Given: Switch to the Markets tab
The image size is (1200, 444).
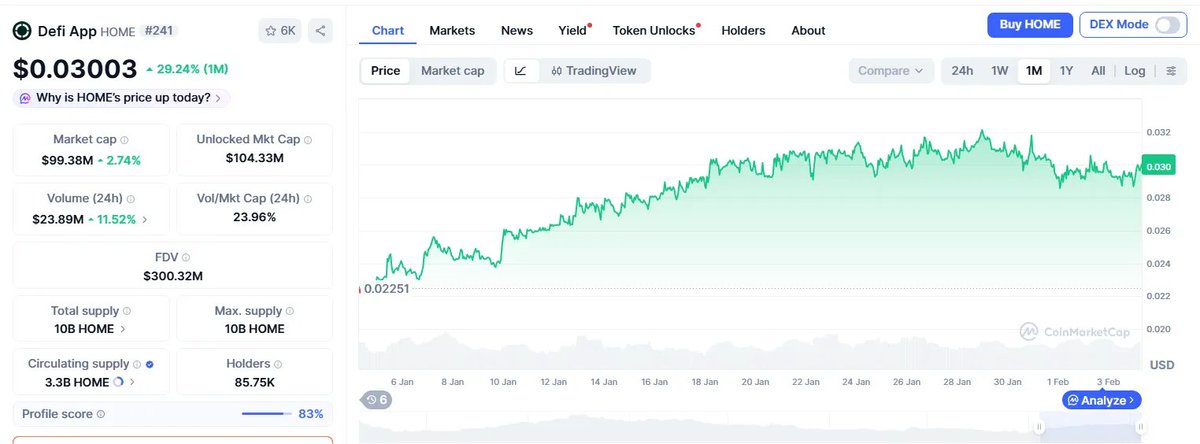Looking at the screenshot, I should (x=452, y=30).
